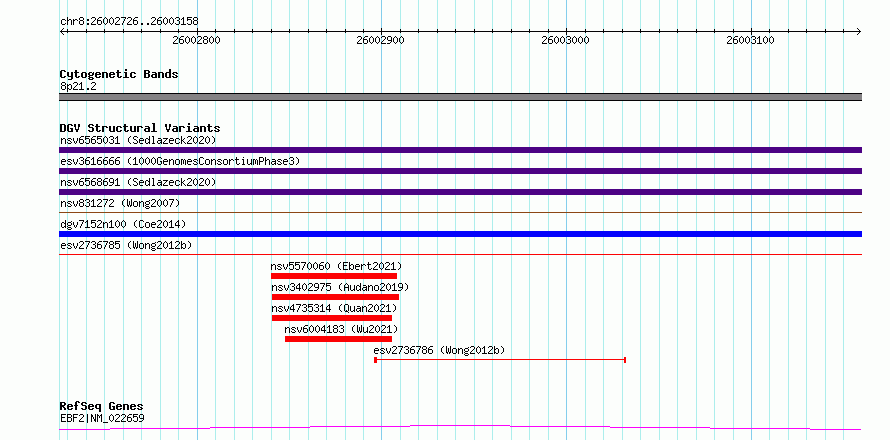Select the esv3616666 purple variant bar
Image resolution: width=890 pixels, height=440 pixels.
[460, 171]
